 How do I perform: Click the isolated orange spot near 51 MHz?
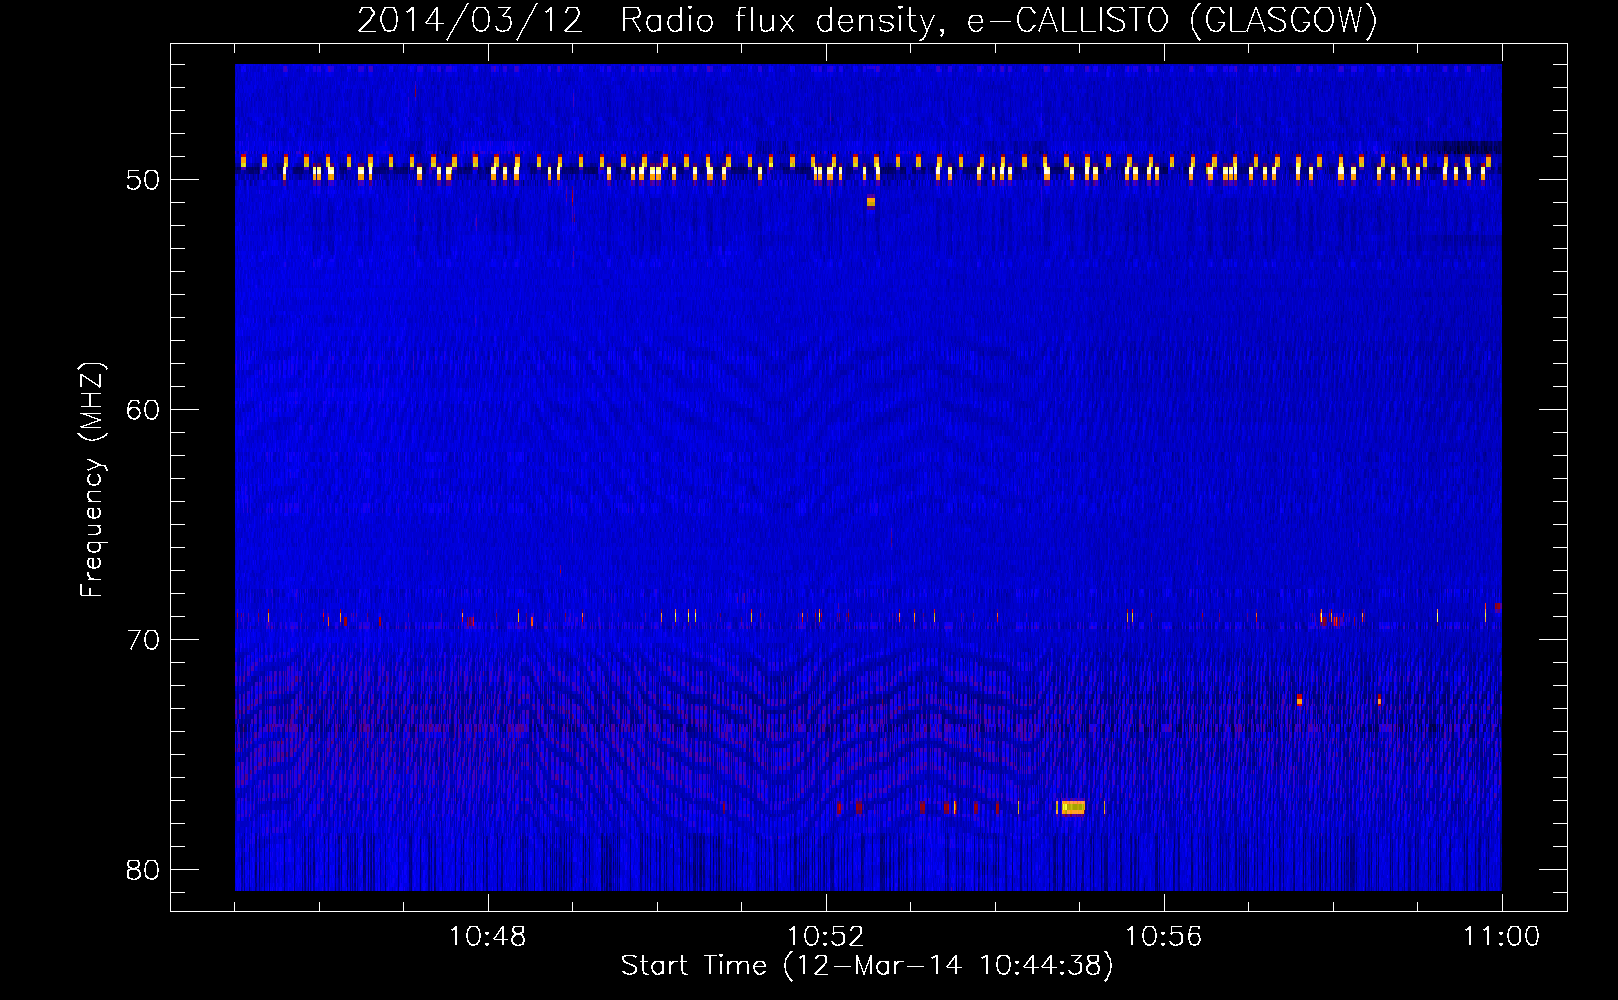point(871,202)
